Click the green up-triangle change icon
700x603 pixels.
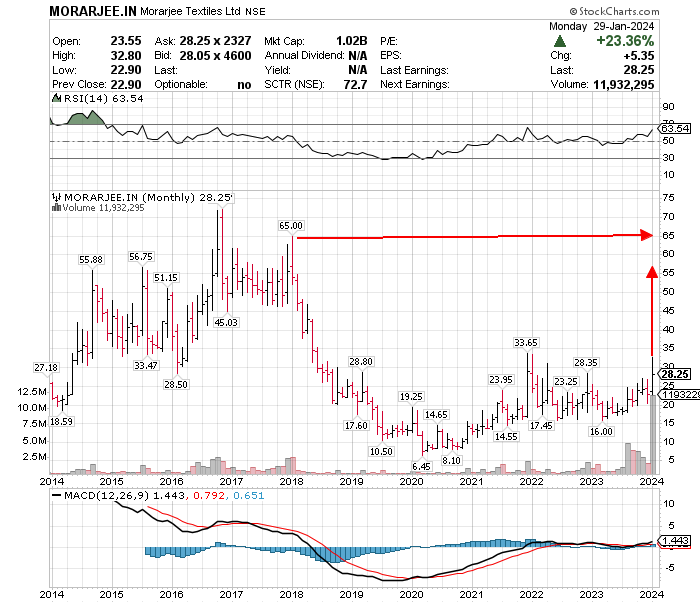[x=559, y=42]
